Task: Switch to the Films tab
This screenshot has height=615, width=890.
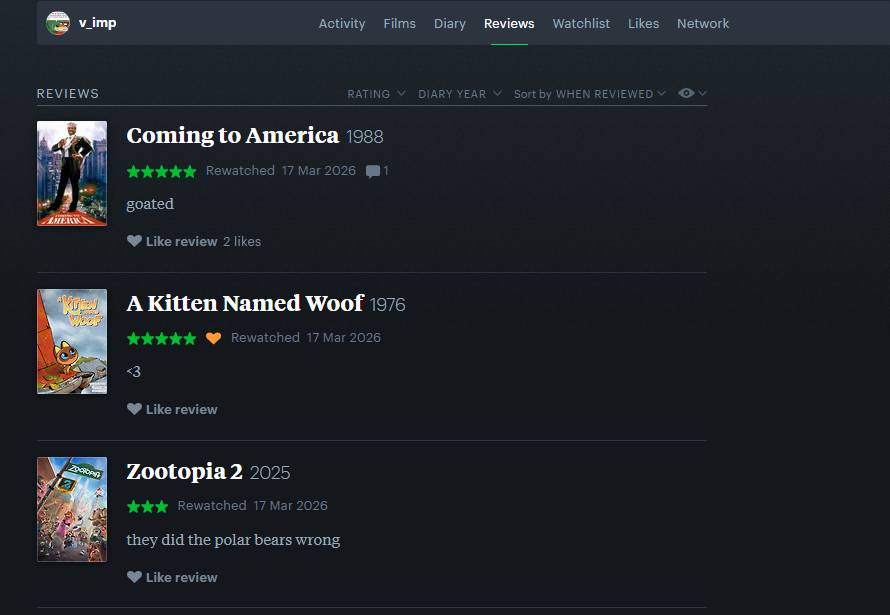Action: point(400,24)
